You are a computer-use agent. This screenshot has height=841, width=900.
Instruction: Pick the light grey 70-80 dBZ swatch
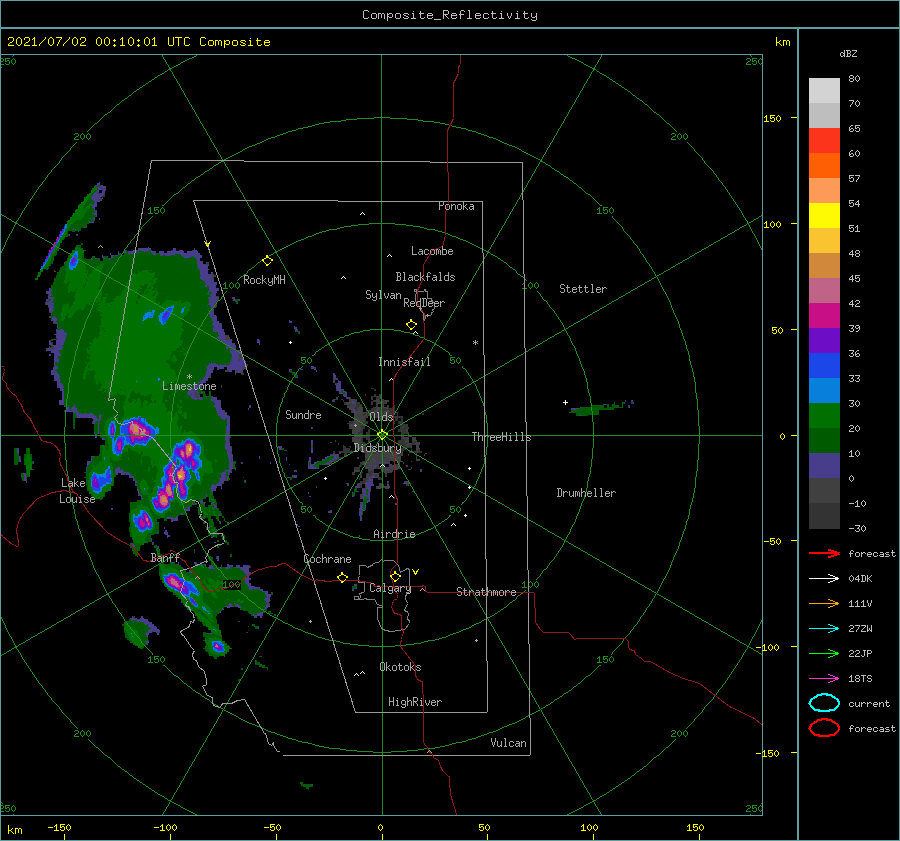pos(824,91)
